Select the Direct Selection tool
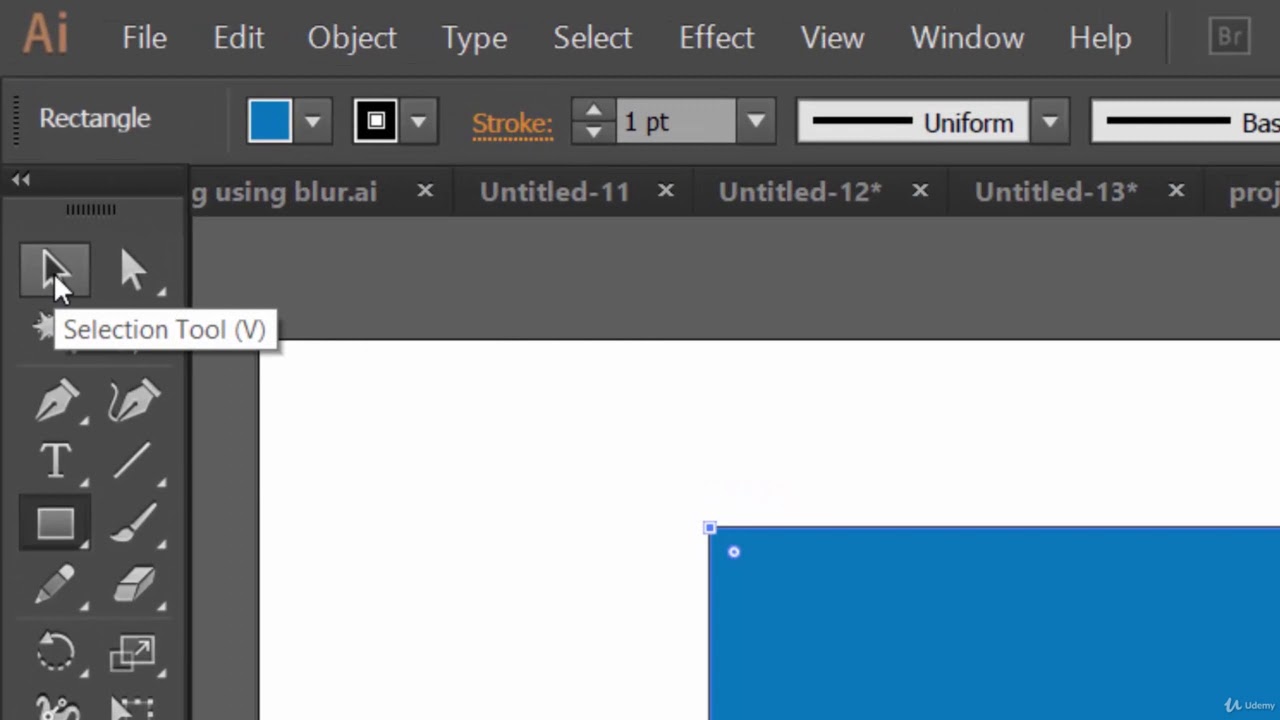 coord(134,271)
